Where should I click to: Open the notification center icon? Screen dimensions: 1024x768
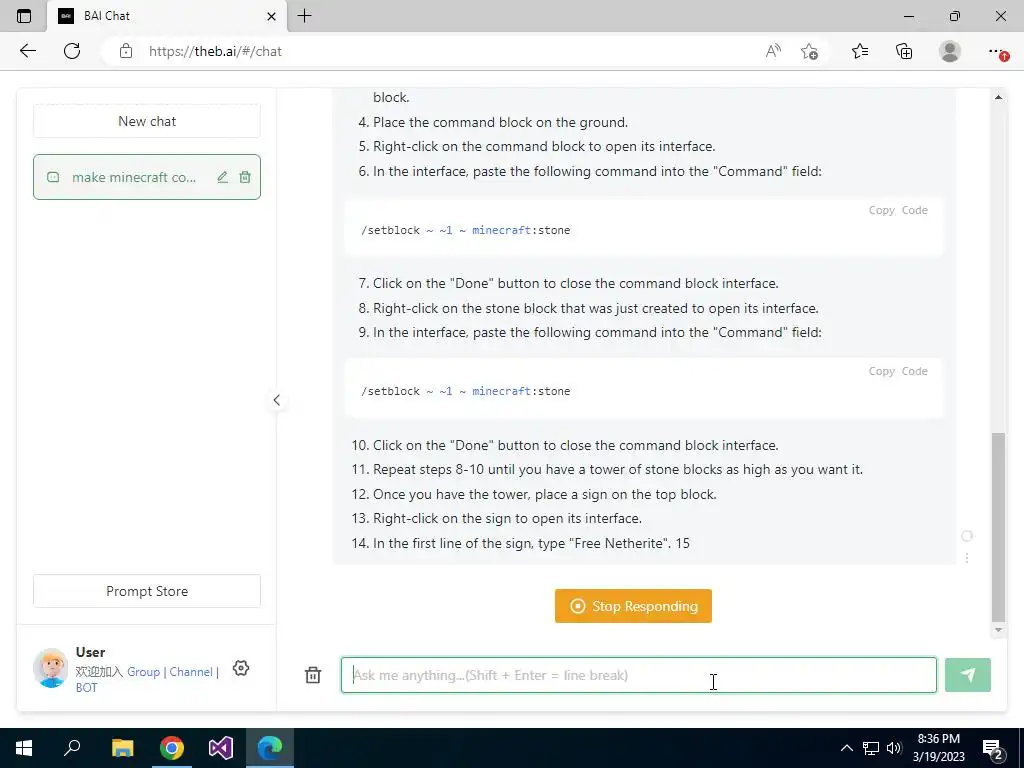(993, 749)
